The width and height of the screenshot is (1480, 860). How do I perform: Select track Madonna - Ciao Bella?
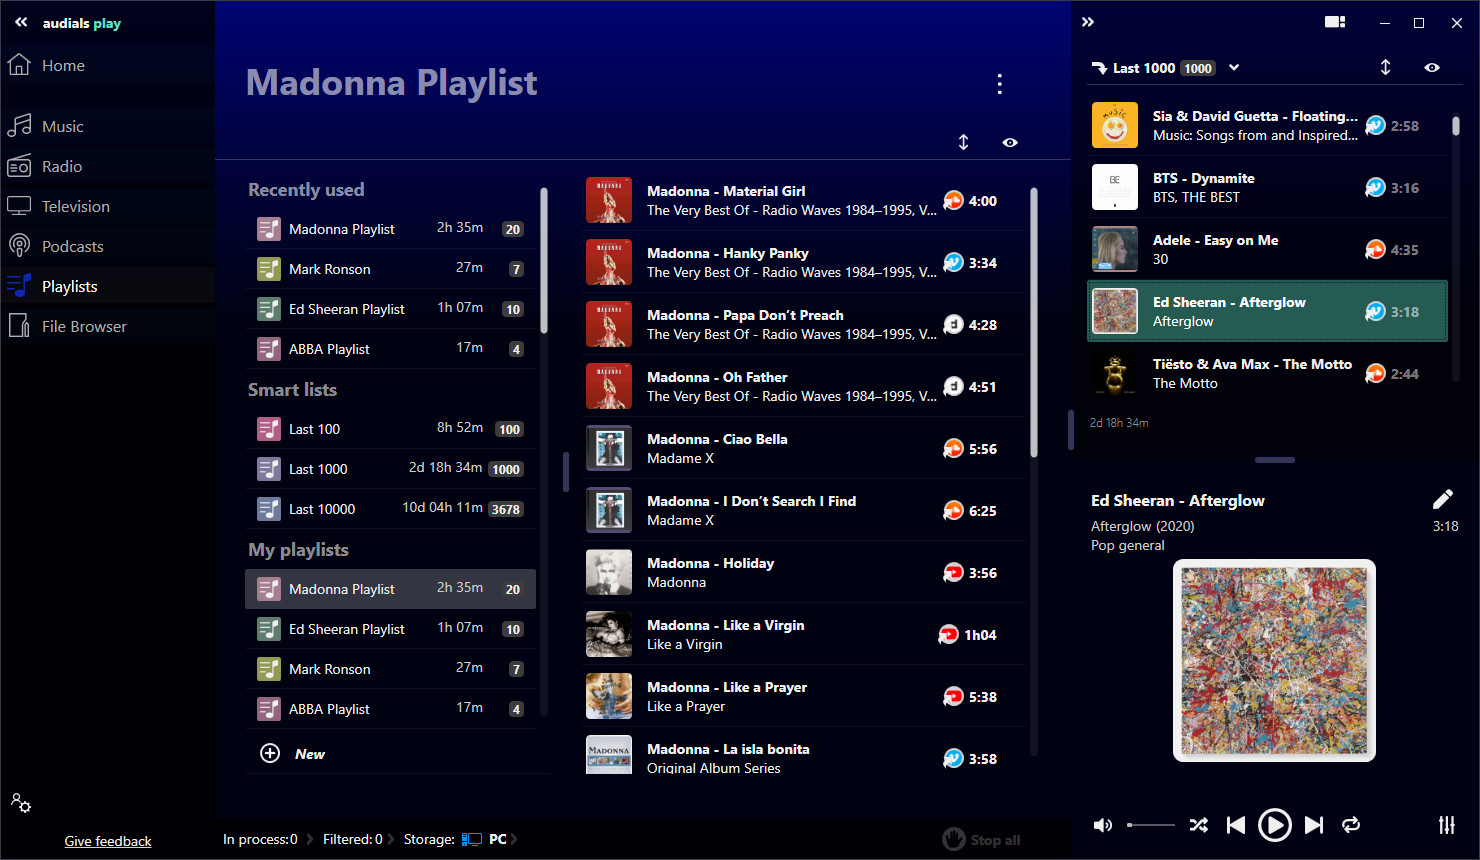pyautogui.click(x=805, y=449)
